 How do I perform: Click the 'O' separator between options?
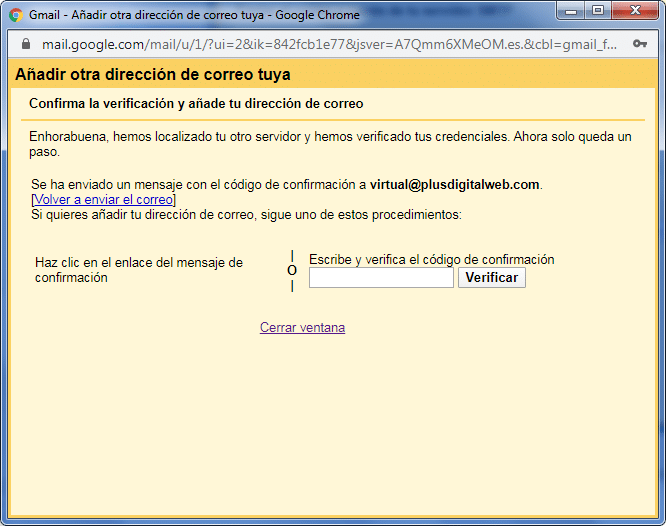[x=292, y=271]
